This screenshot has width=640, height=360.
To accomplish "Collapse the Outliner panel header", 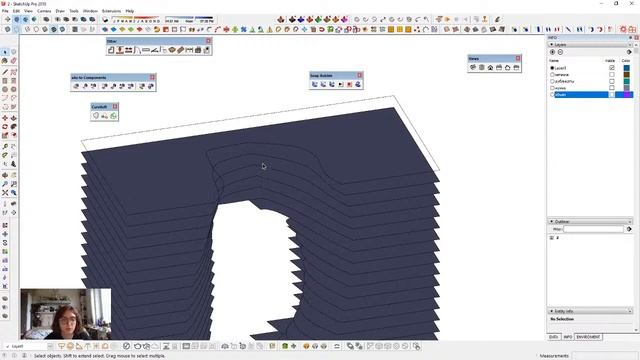I will click(590, 221).
